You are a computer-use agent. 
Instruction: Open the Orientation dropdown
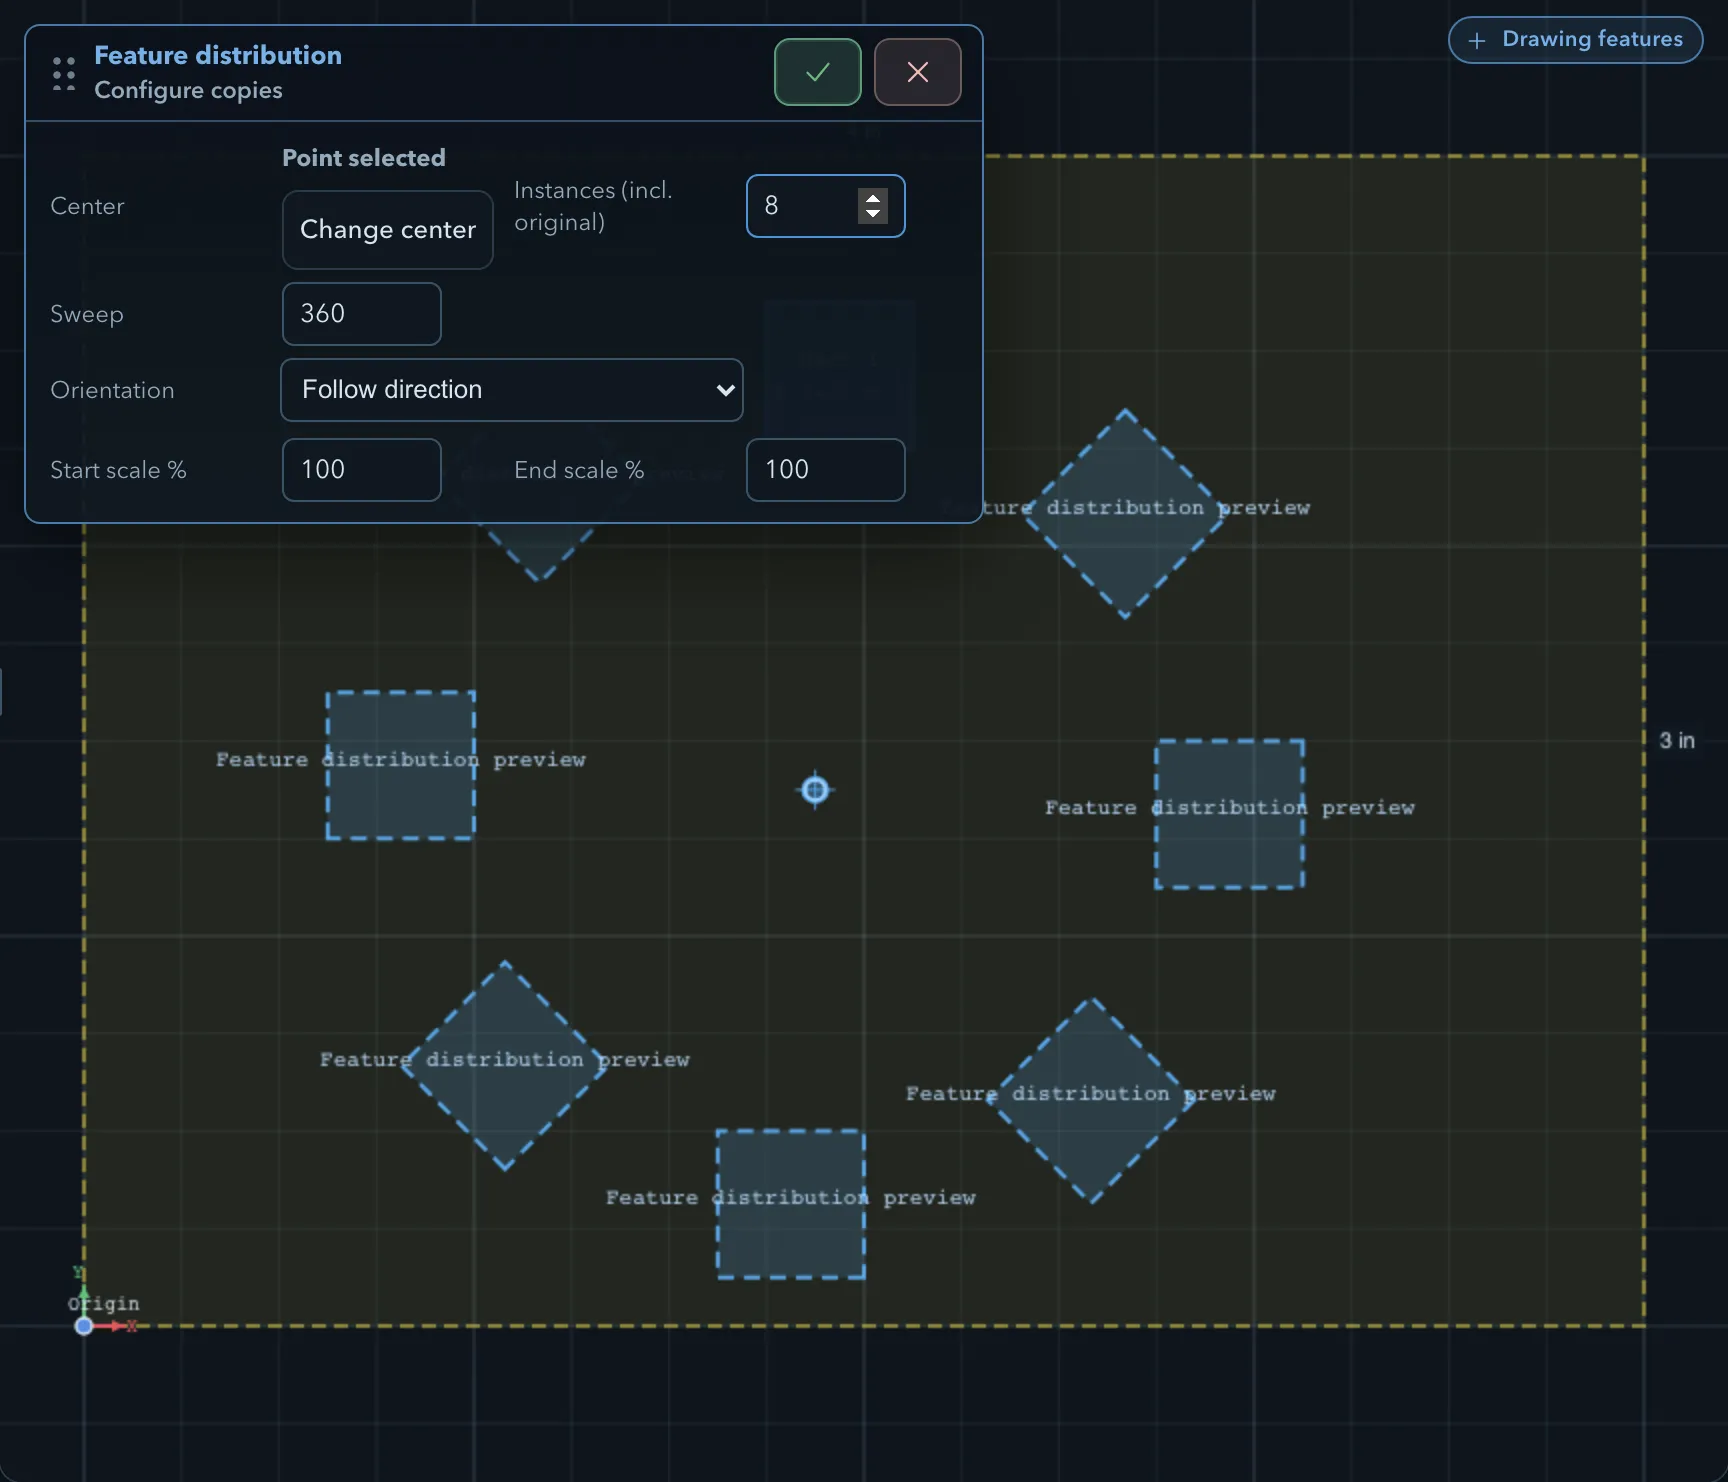tap(512, 390)
